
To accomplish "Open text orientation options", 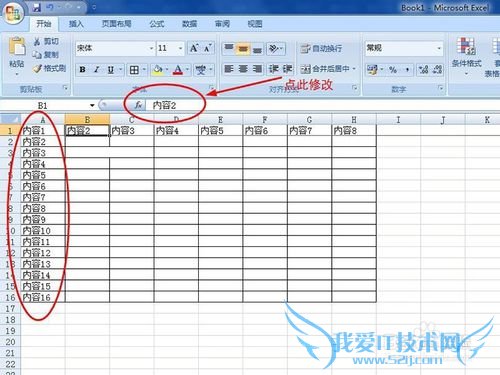I will coord(275,49).
